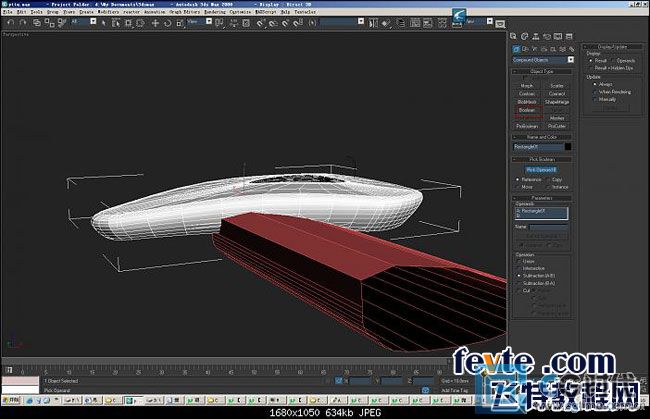
Task: Open the Motion command panel tab
Action: 547,36
